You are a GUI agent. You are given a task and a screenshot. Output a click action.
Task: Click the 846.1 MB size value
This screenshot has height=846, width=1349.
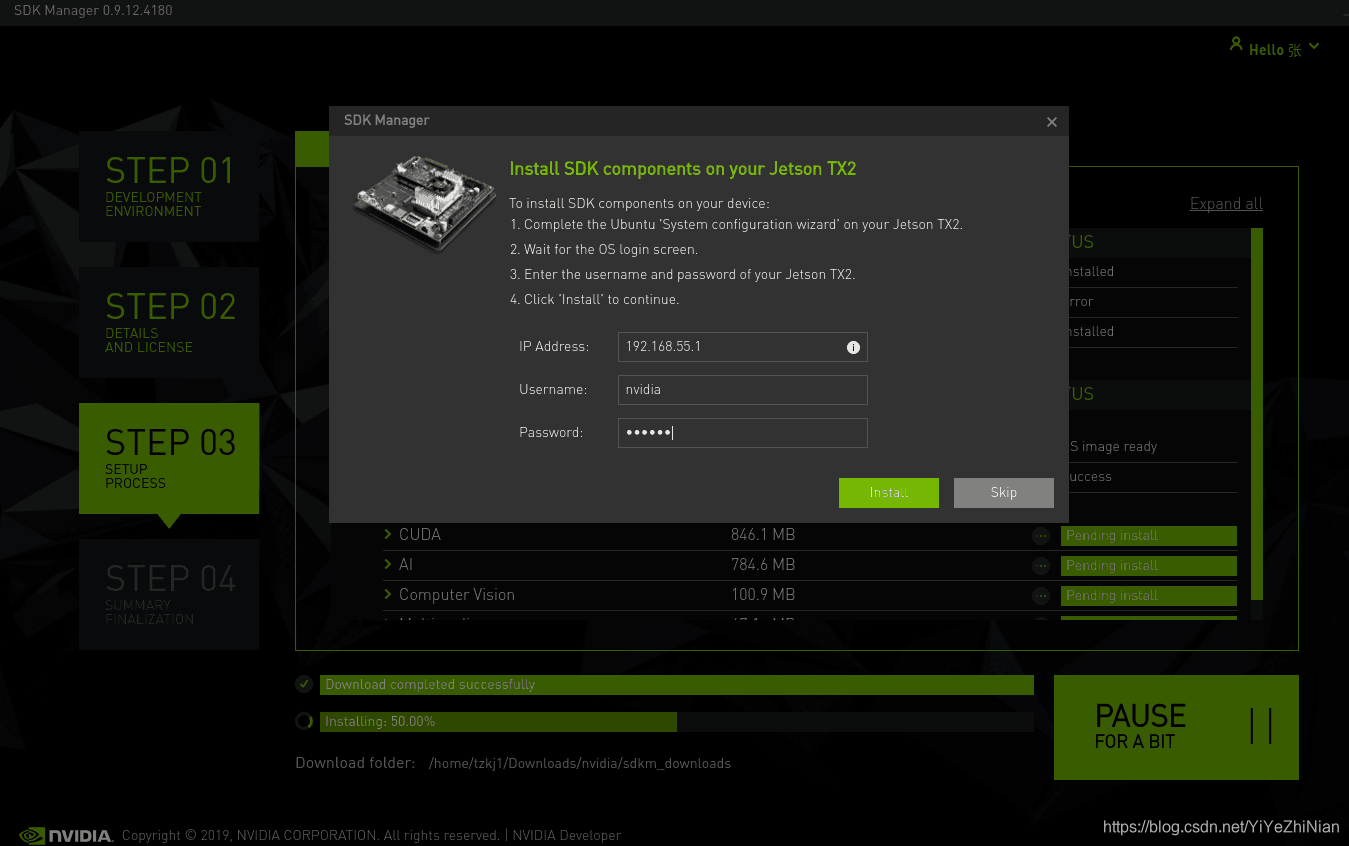763,535
